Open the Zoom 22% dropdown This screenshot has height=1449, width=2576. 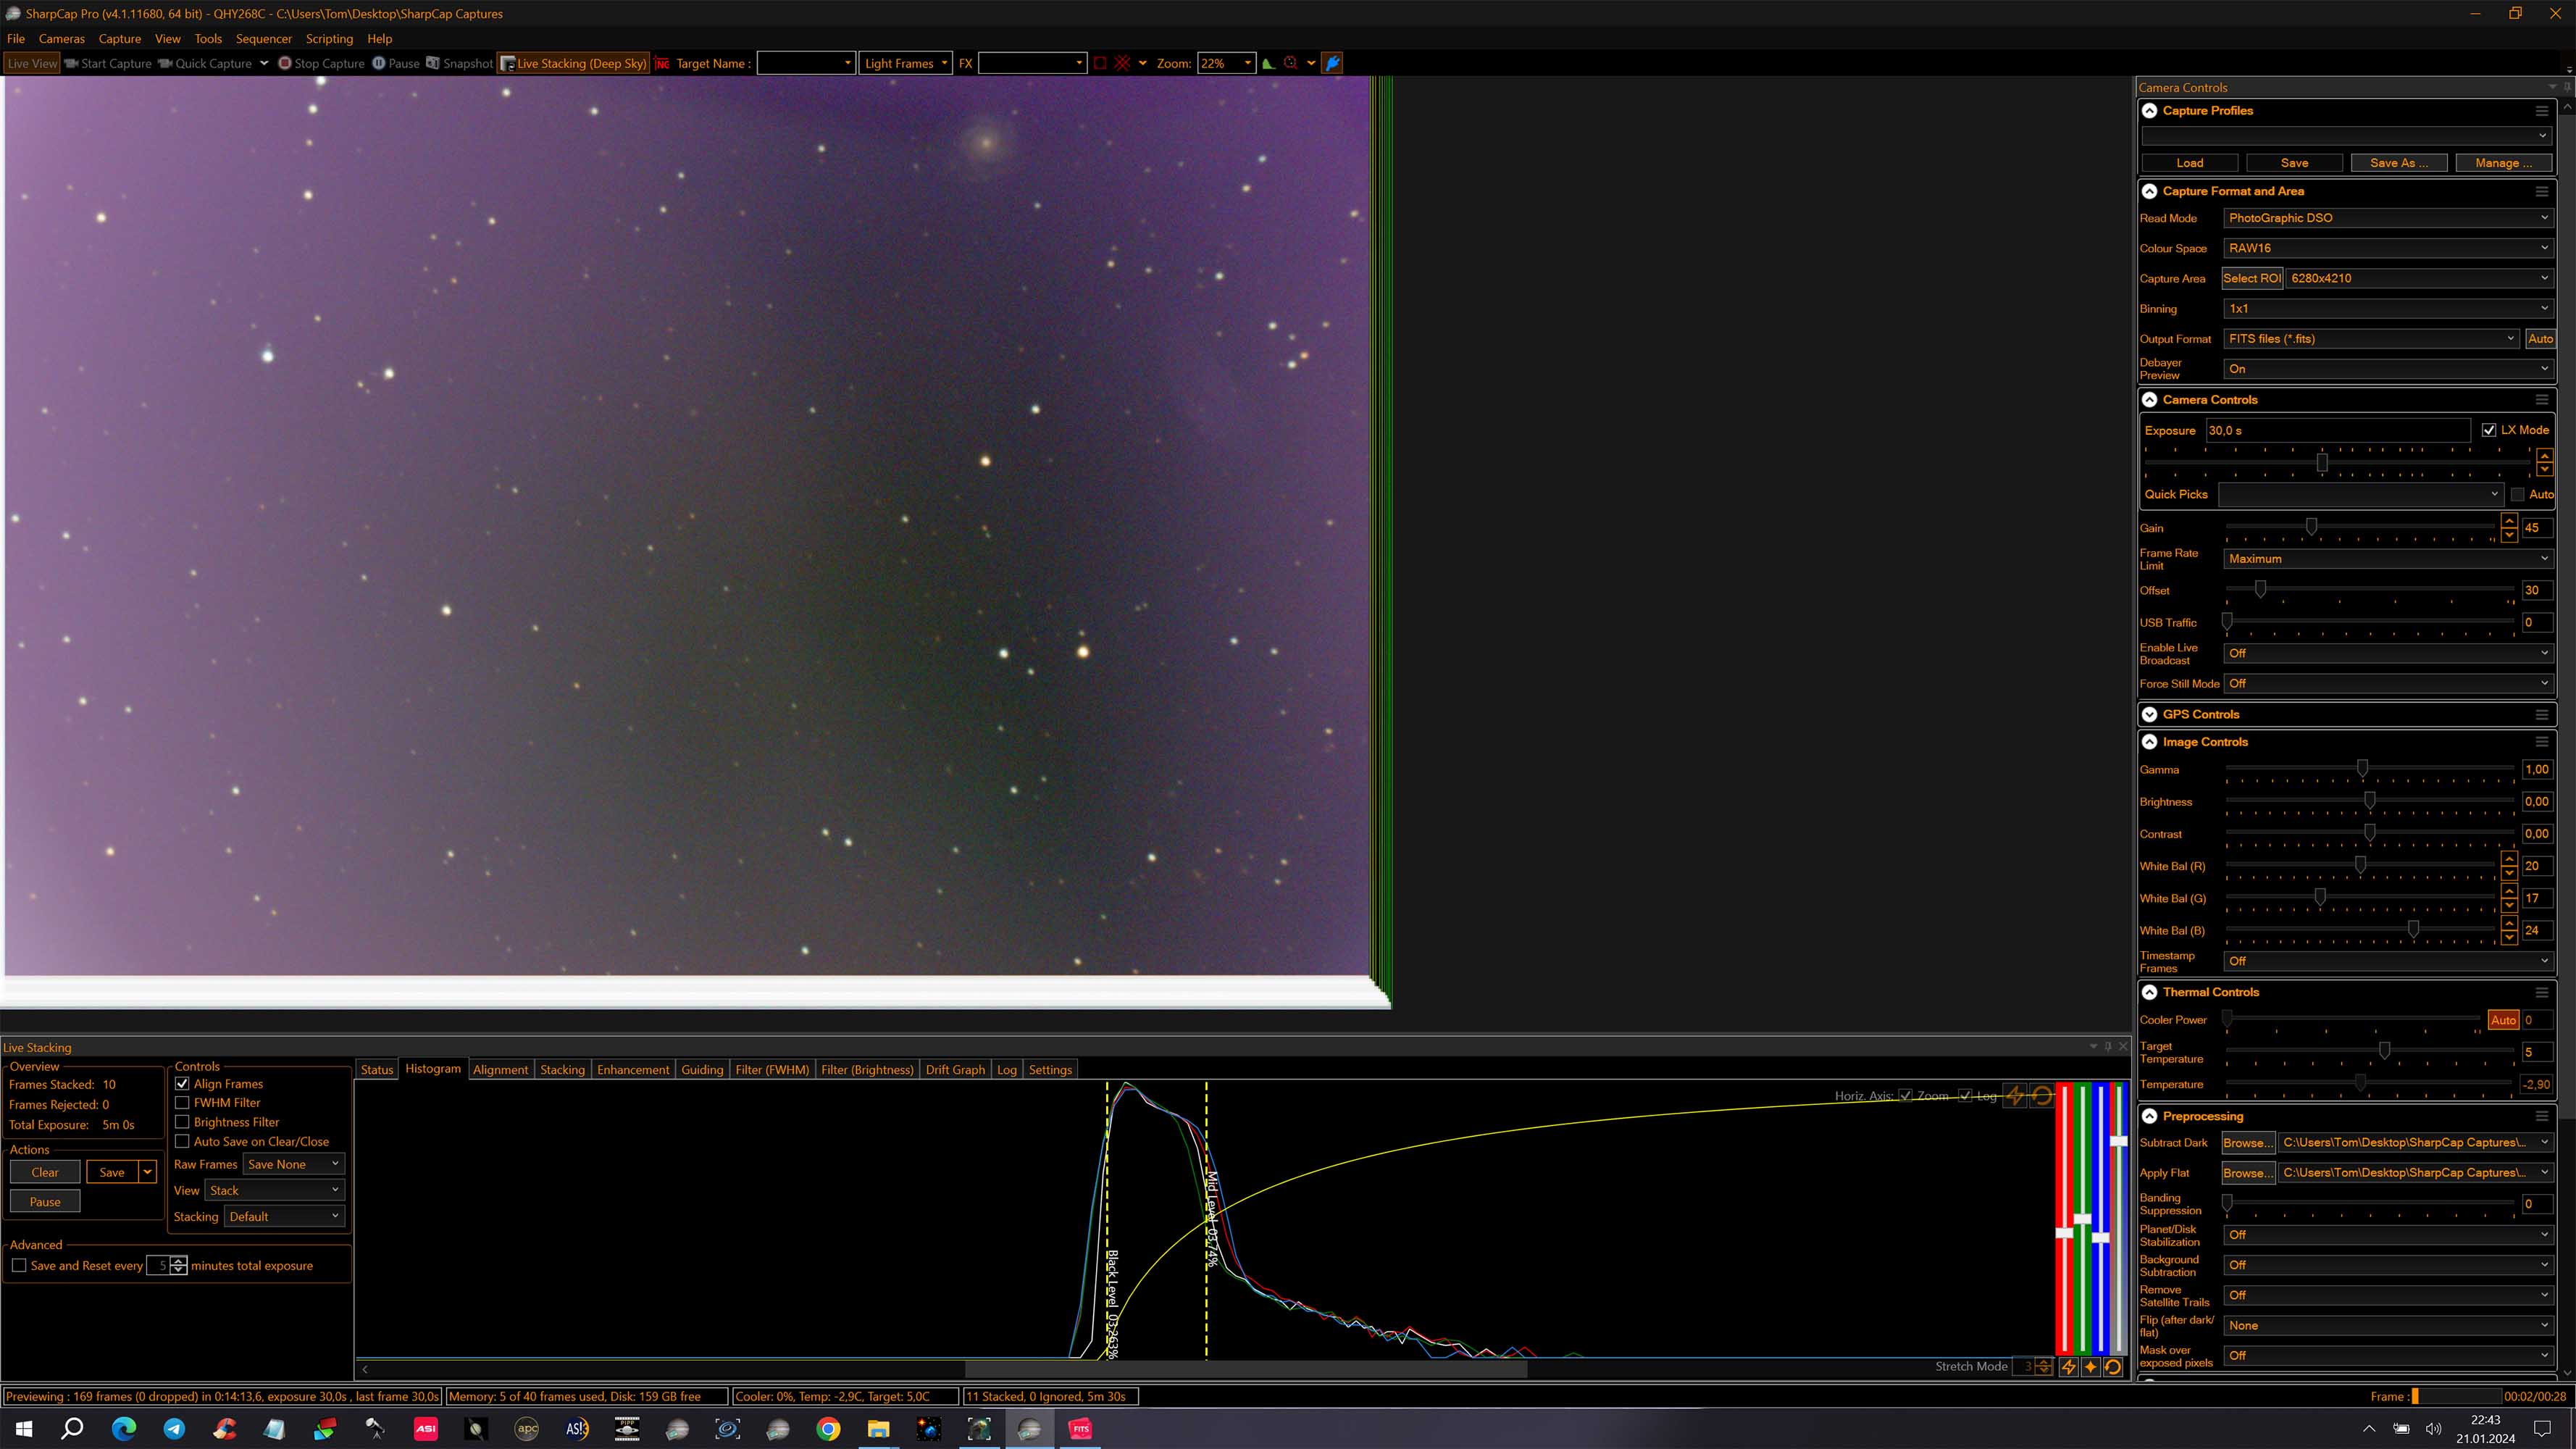point(1226,63)
